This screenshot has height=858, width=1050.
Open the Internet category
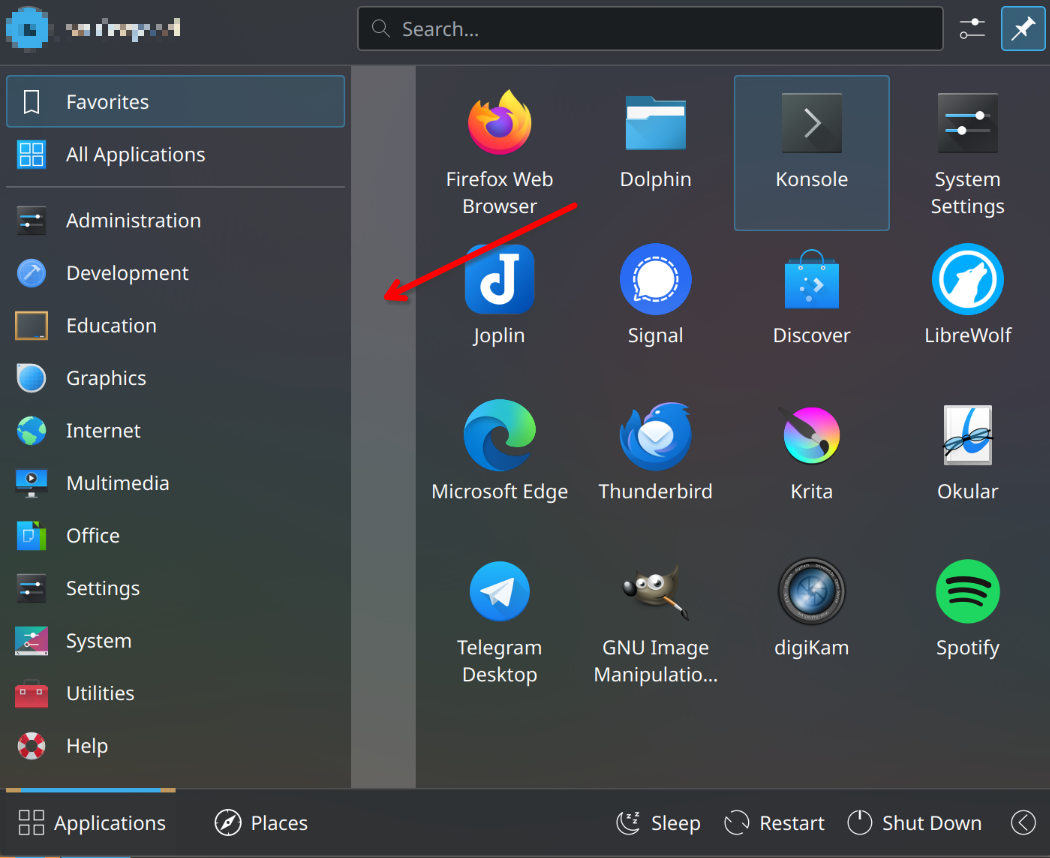coord(175,431)
